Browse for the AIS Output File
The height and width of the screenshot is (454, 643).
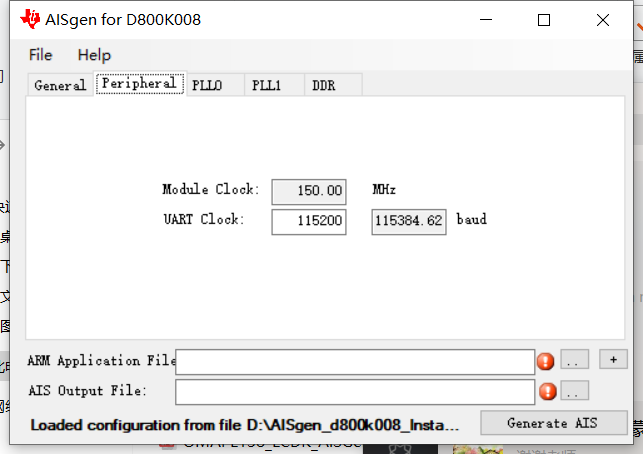(575, 390)
